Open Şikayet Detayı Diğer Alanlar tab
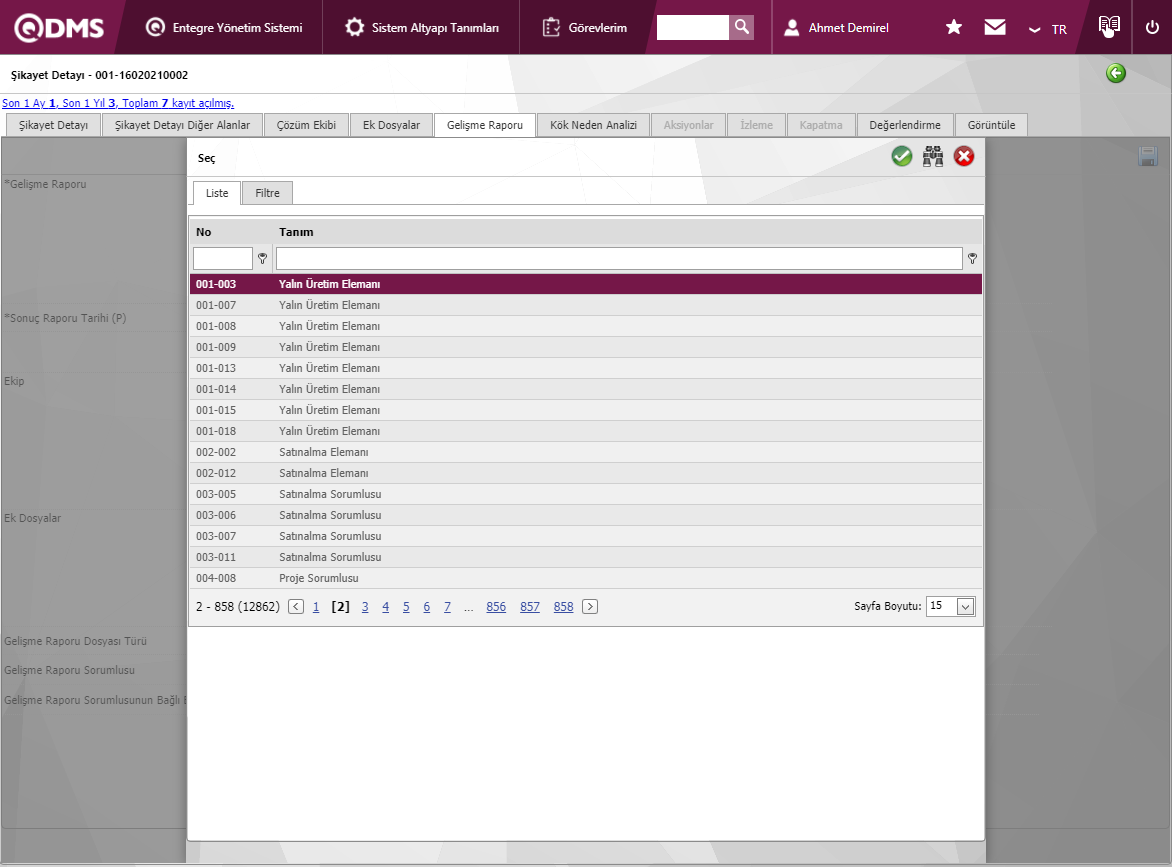 (x=182, y=125)
